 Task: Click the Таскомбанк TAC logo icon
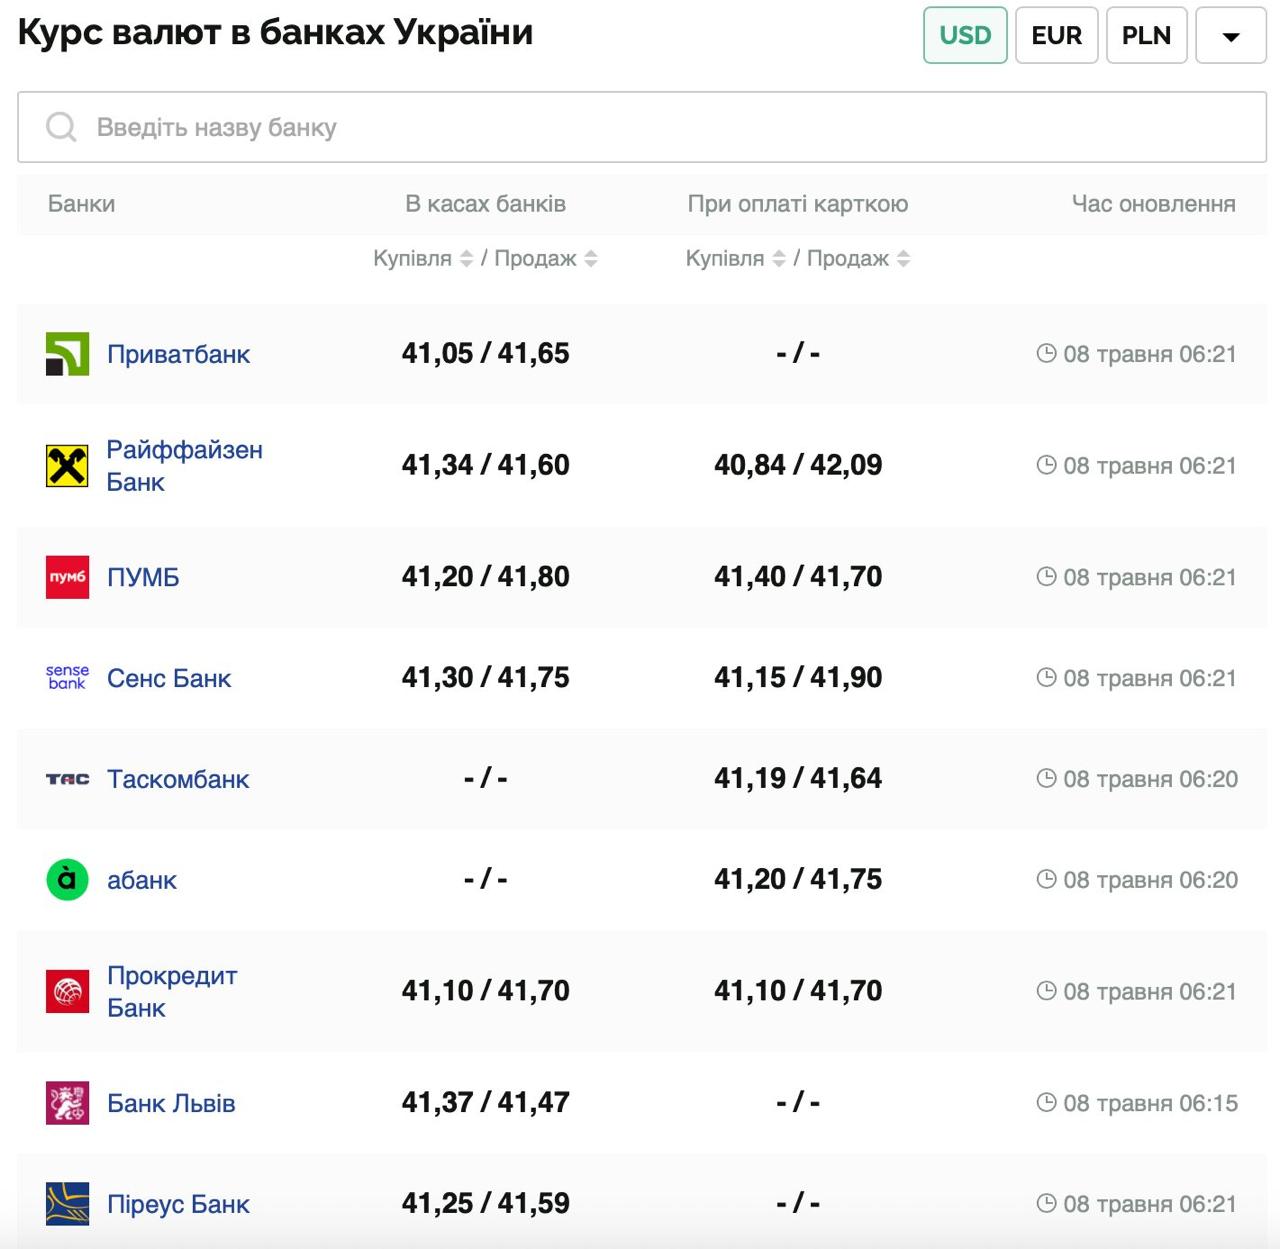click(x=67, y=779)
